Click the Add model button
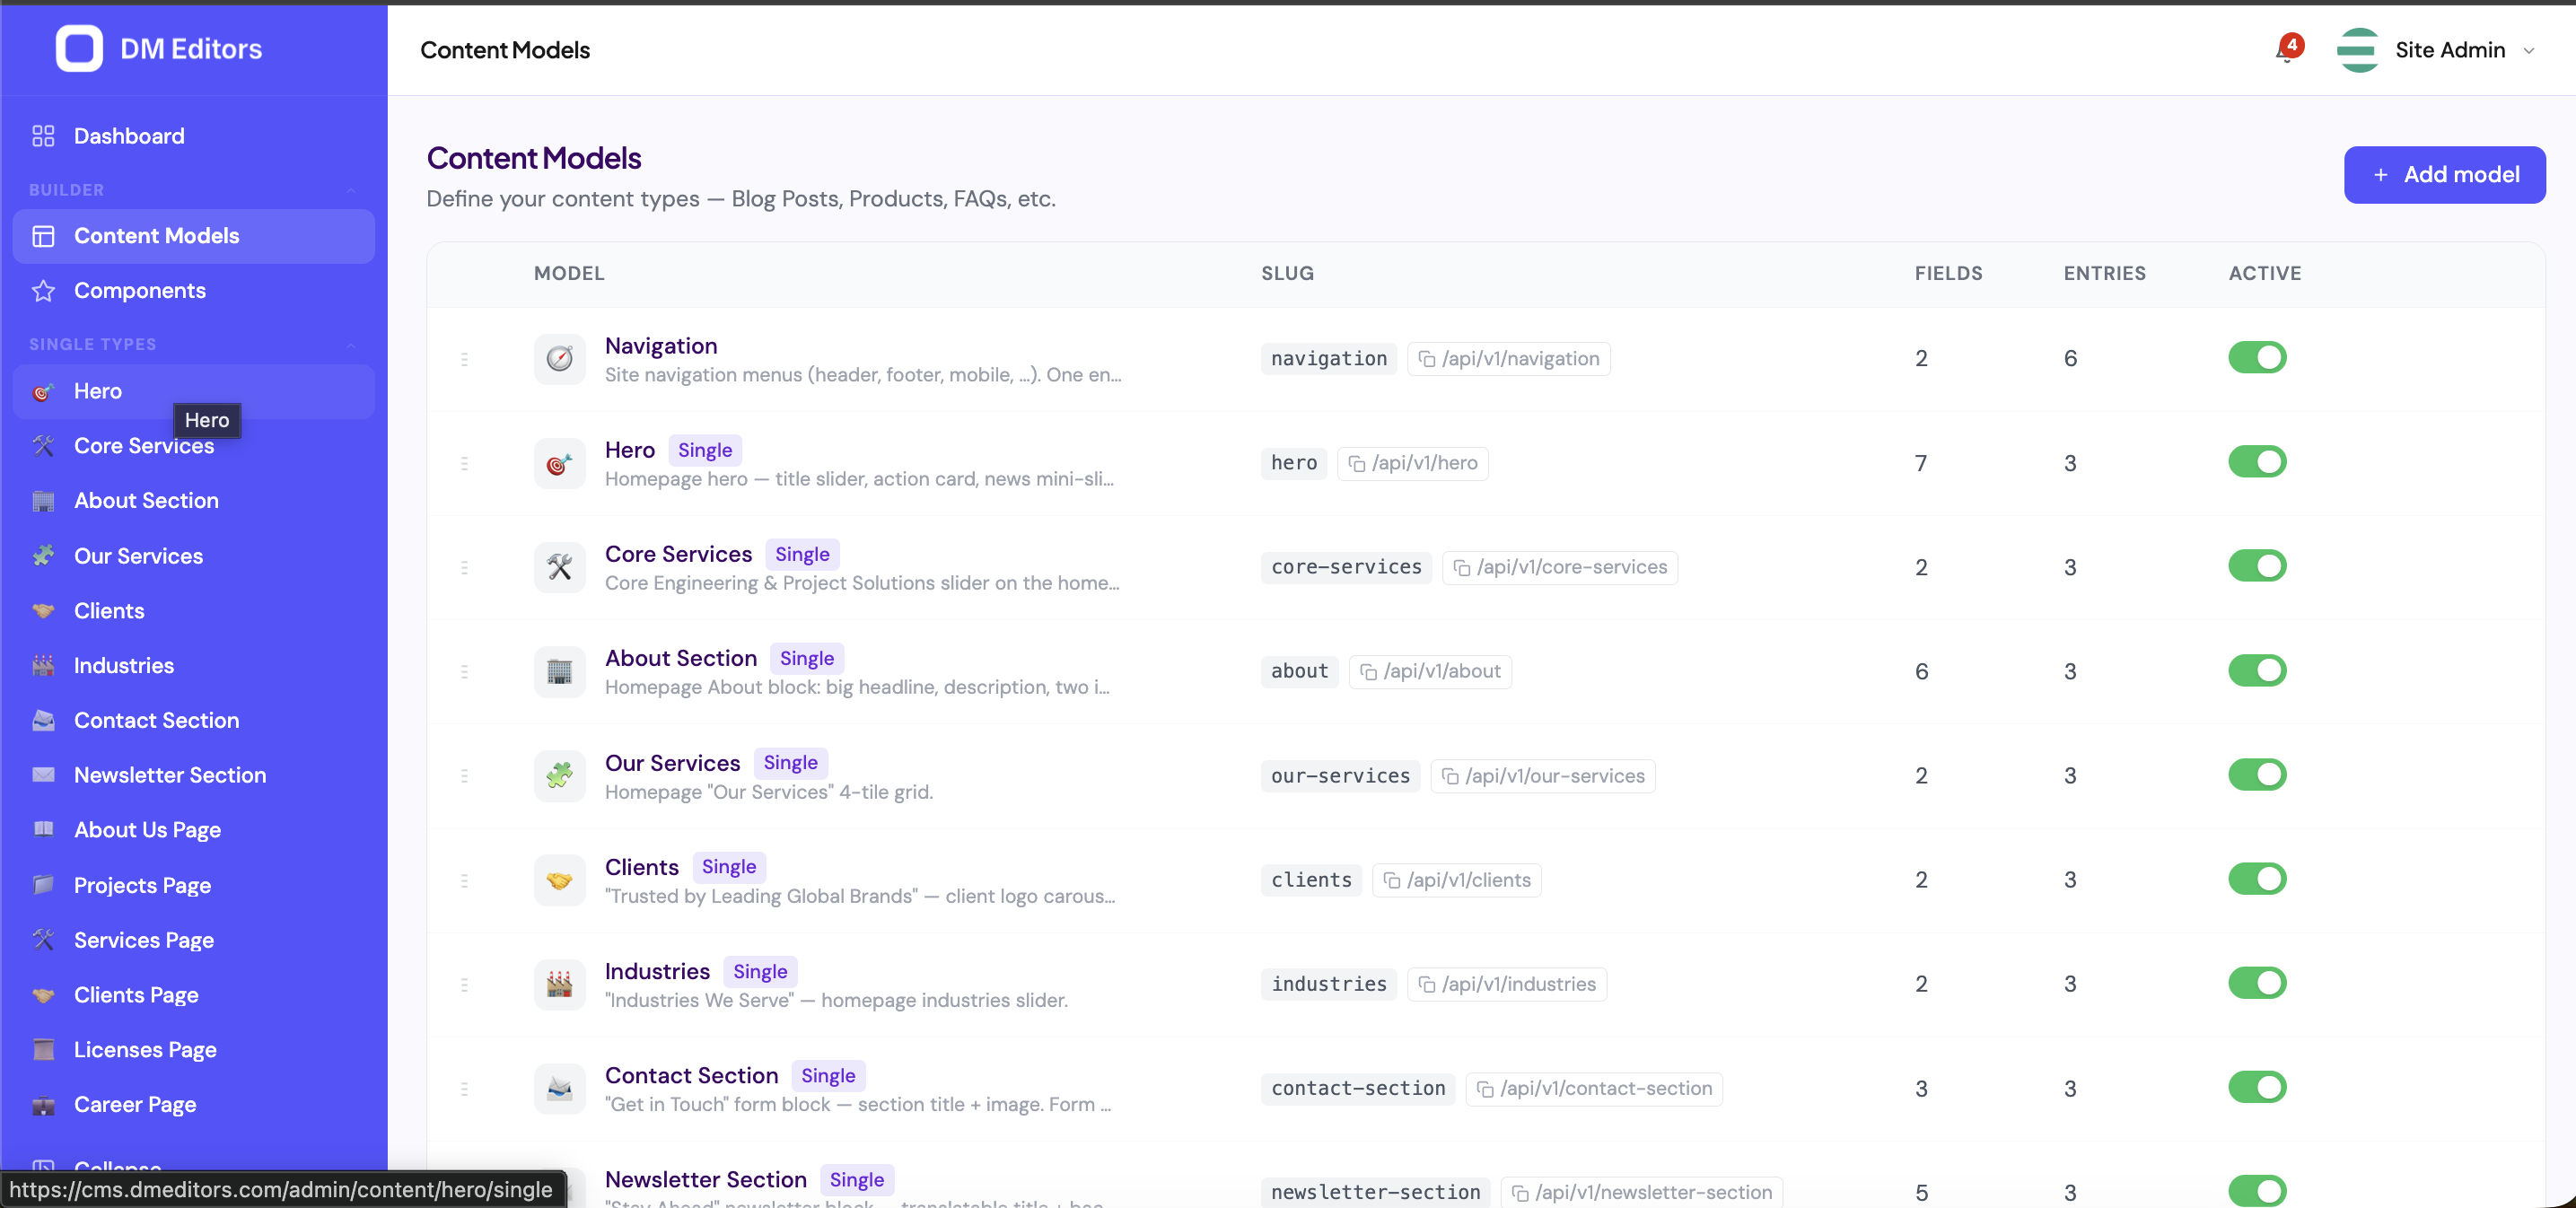 2444,175
